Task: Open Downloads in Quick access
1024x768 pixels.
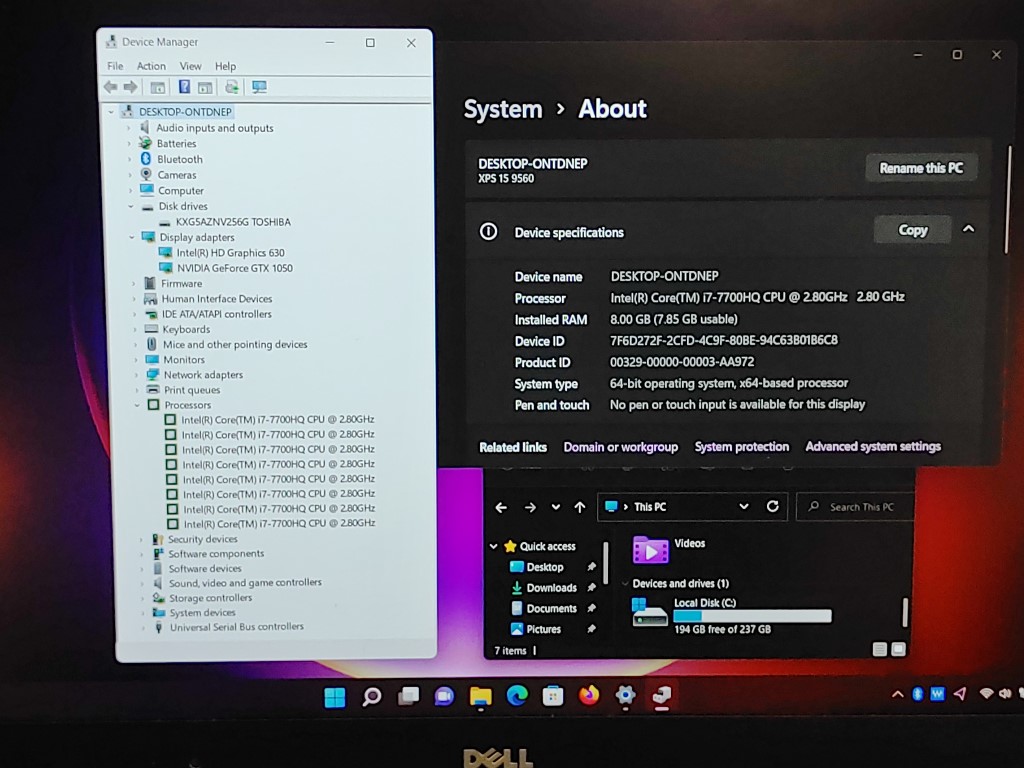Action: [x=551, y=588]
